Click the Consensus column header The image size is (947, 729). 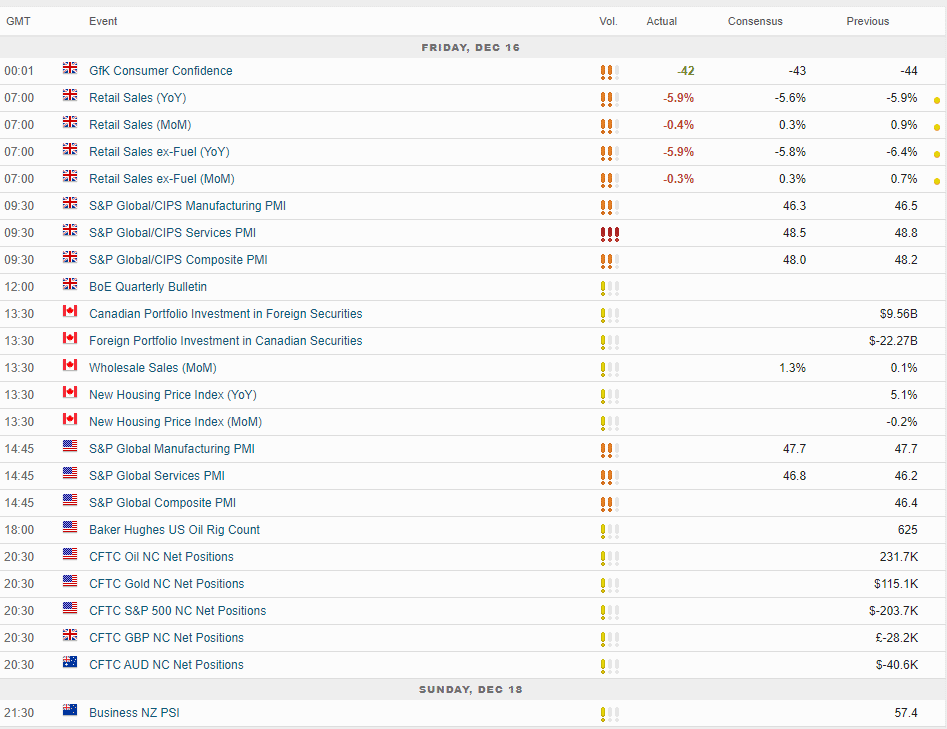[x=755, y=21]
